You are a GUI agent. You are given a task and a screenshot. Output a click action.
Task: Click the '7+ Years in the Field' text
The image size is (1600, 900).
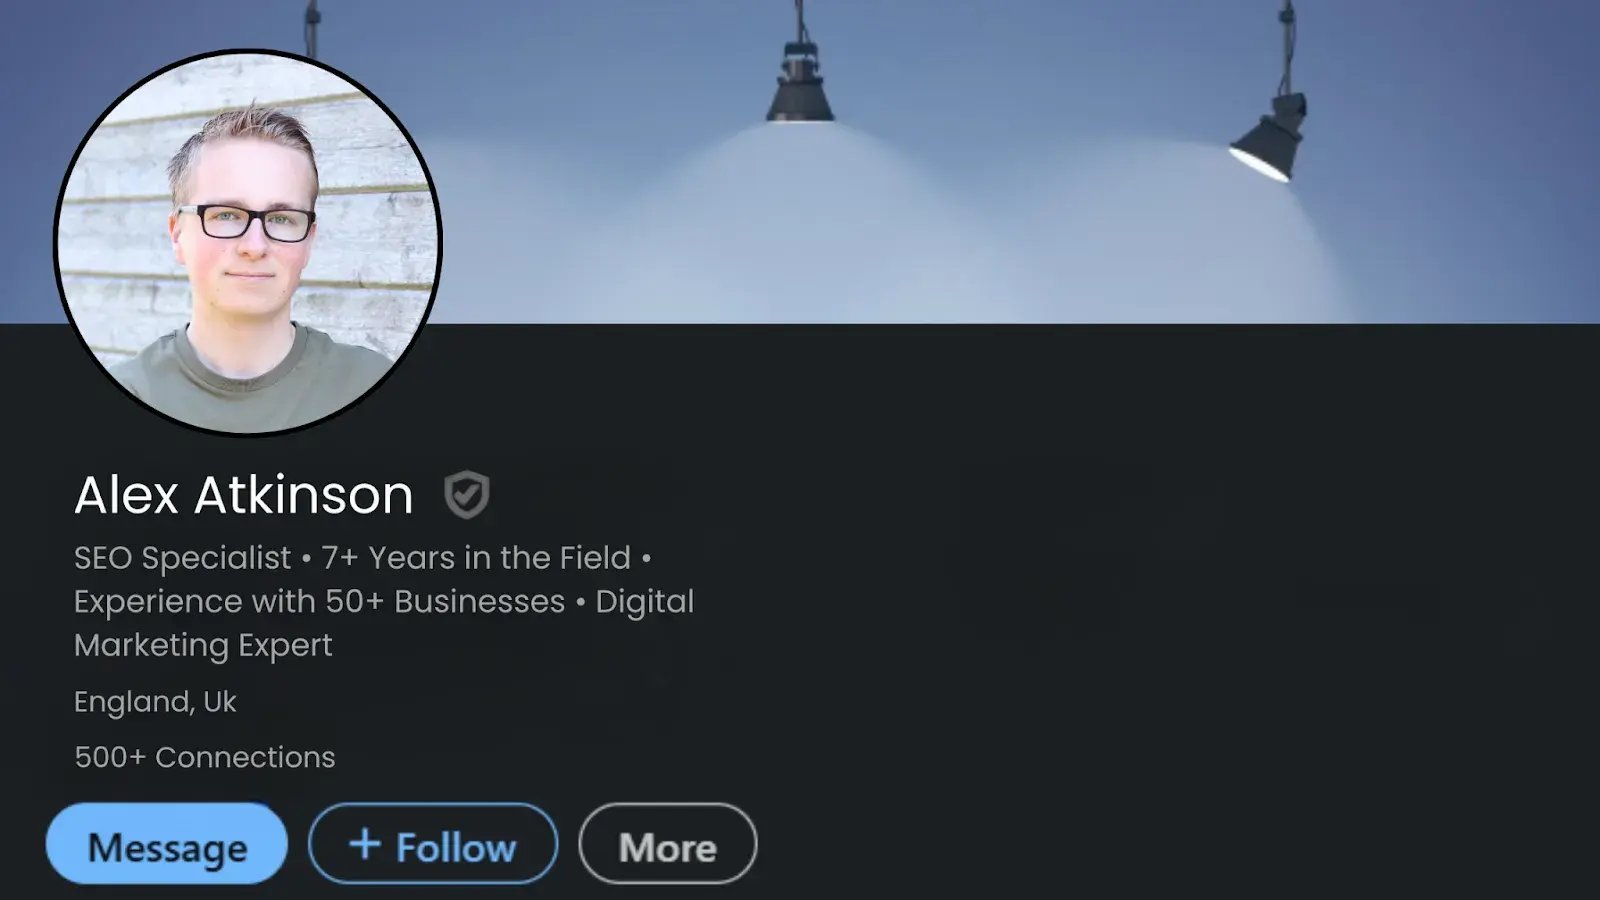pyautogui.click(x=476, y=557)
